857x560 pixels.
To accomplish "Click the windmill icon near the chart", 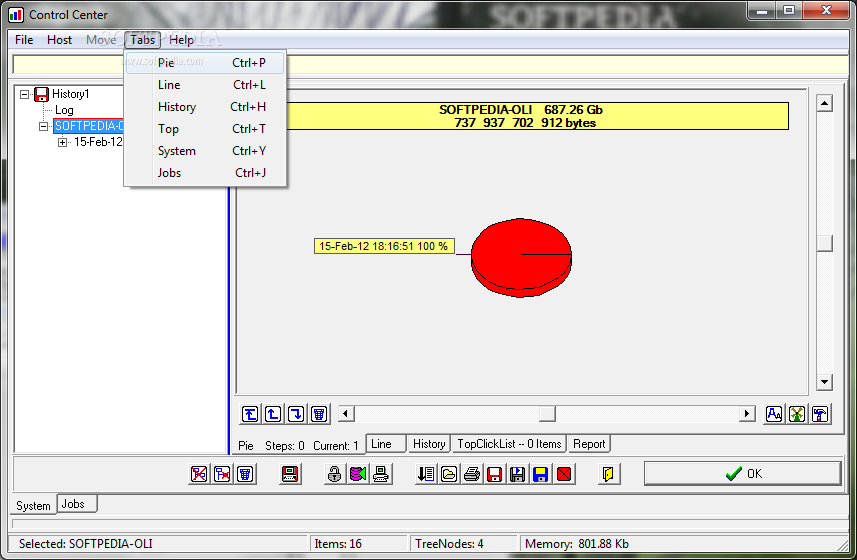I will click(797, 414).
